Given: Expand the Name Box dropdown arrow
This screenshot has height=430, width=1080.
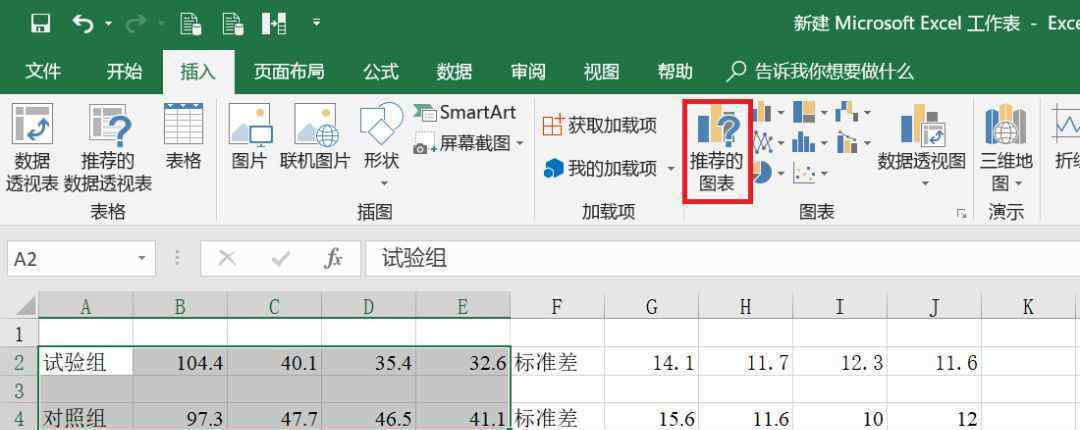Looking at the screenshot, I should [141, 259].
